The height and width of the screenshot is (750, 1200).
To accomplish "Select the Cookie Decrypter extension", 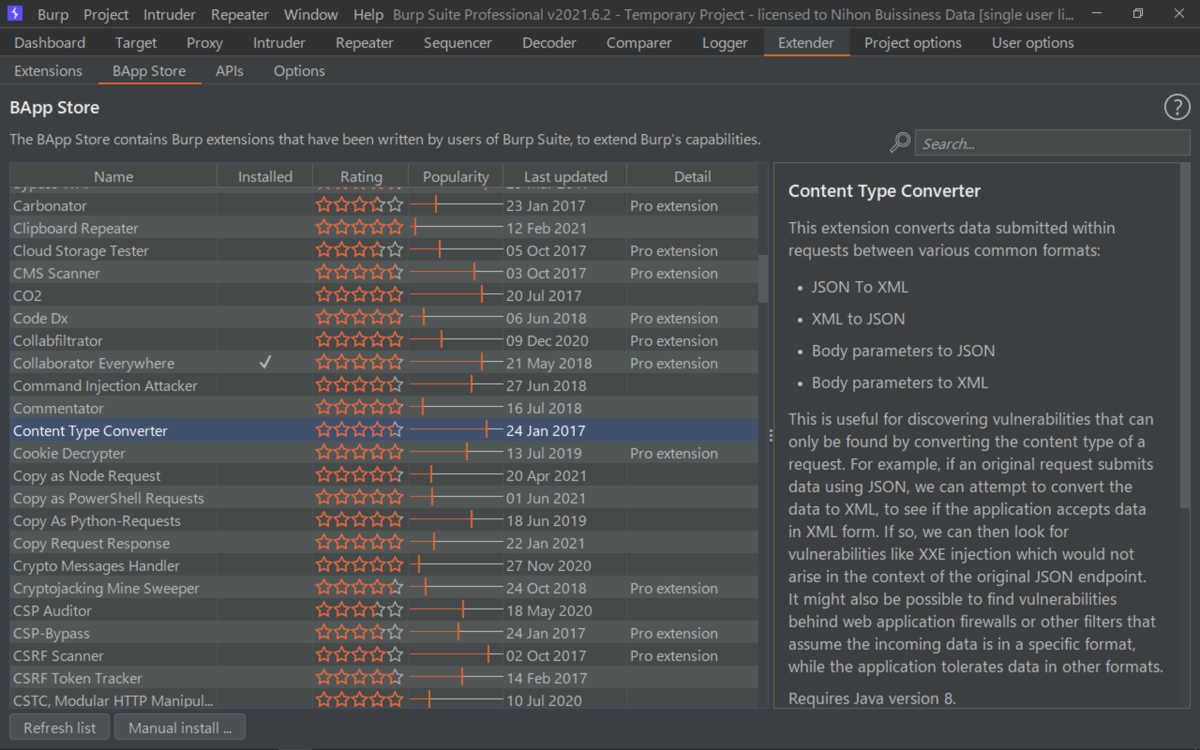I will click(x=385, y=453).
